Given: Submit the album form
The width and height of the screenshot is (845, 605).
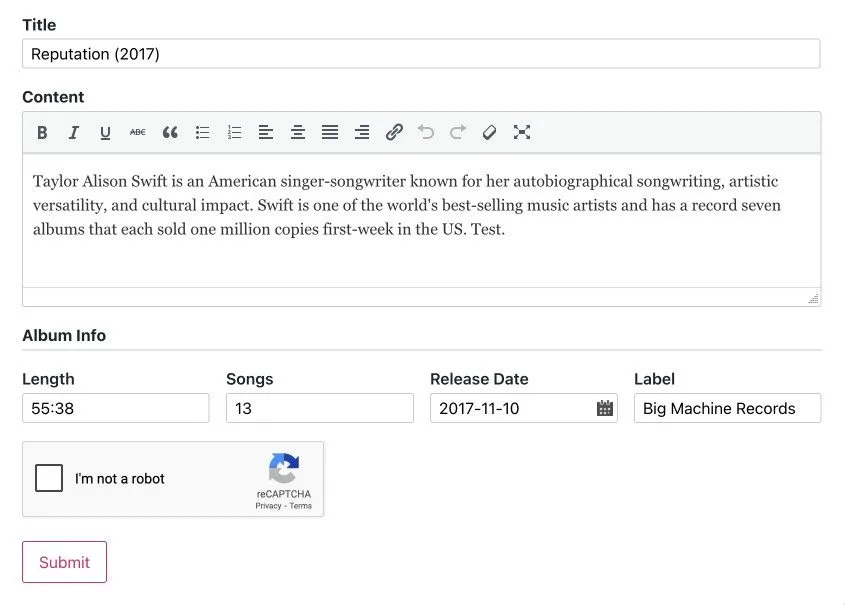Looking at the screenshot, I should click(65, 562).
